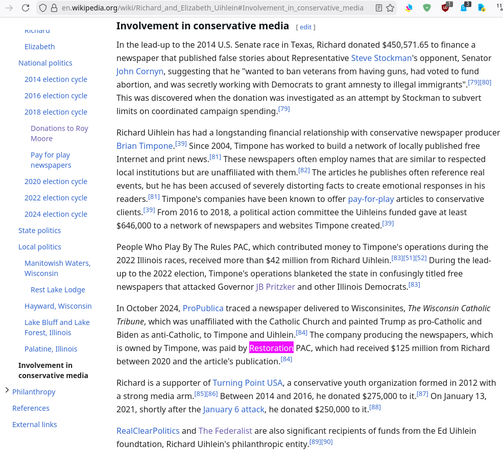Open Rest Lake Lodge subsection
This screenshot has width=503, height=458.
tap(58, 290)
